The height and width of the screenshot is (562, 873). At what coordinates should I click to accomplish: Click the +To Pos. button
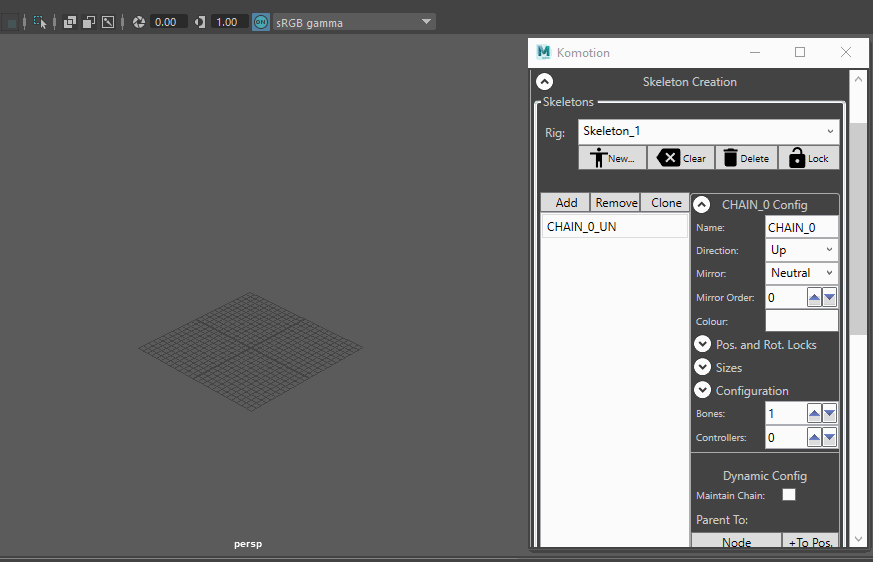point(810,541)
